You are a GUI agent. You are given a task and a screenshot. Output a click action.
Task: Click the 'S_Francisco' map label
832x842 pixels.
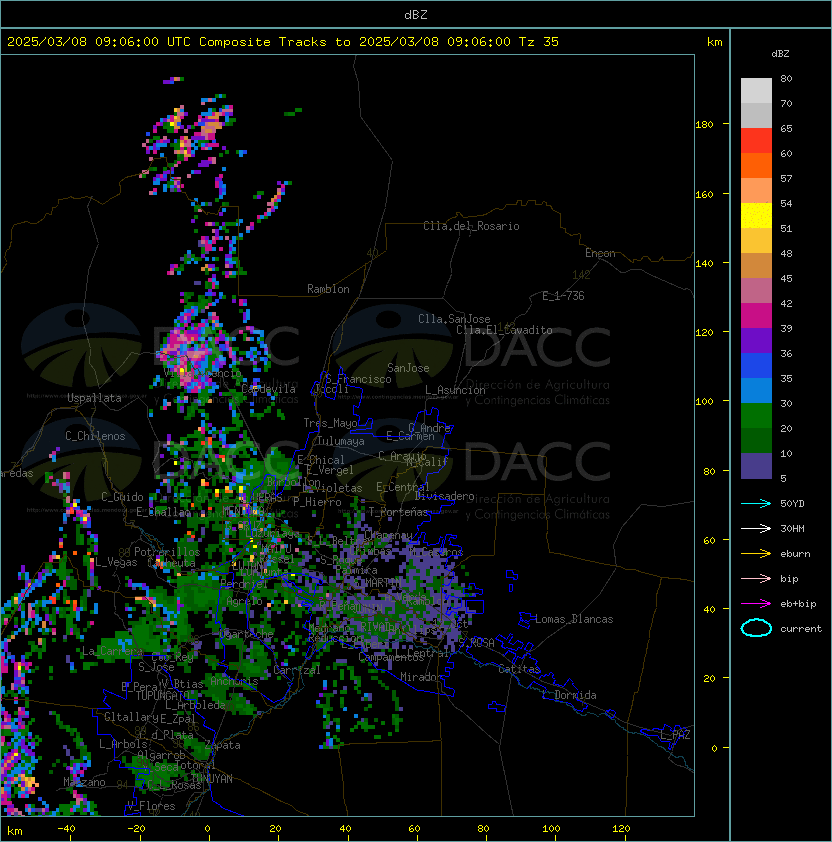pos(358,379)
